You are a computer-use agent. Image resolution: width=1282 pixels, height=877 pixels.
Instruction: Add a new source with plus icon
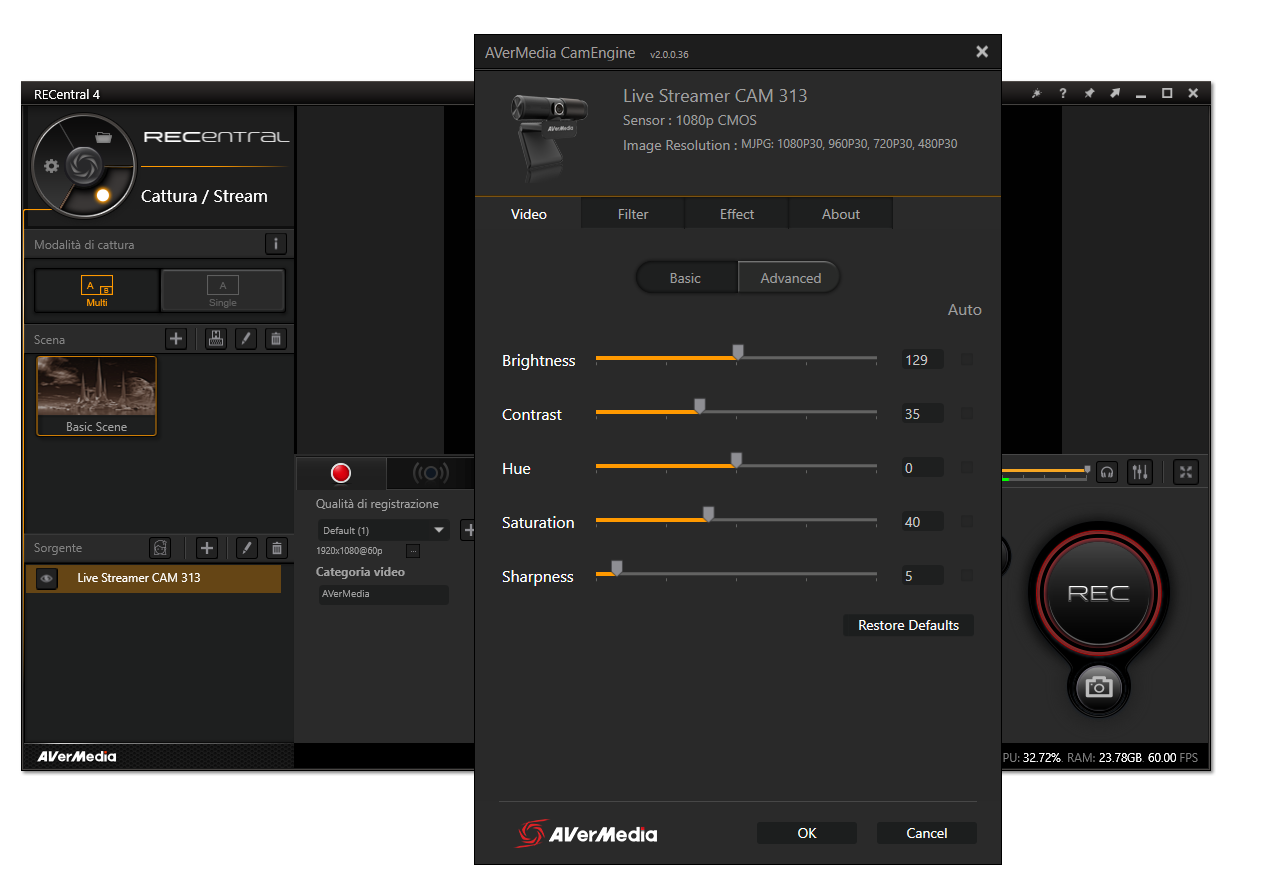click(x=207, y=548)
